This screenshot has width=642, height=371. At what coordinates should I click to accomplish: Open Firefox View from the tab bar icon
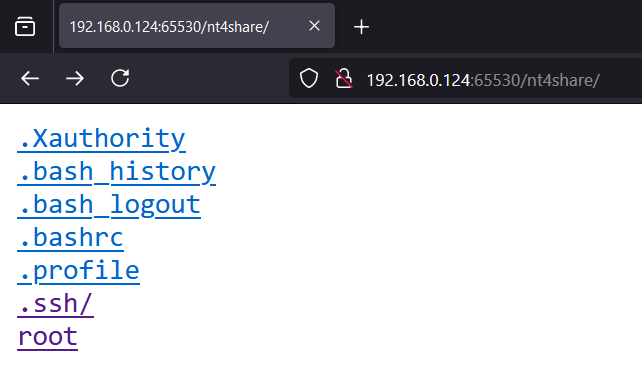(x=25, y=27)
